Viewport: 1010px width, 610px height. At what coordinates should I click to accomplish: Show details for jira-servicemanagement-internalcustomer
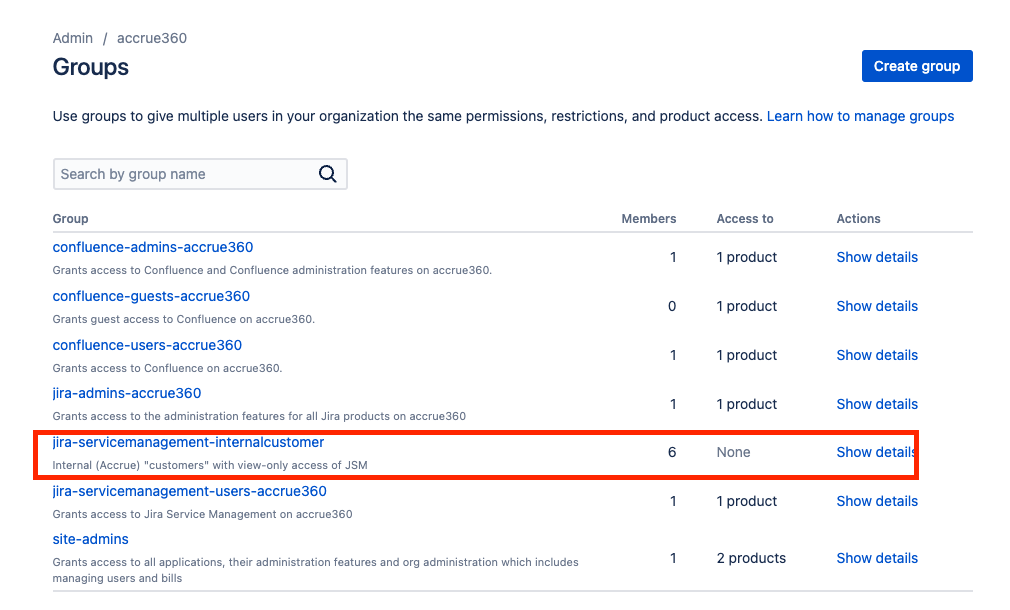click(876, 452)
